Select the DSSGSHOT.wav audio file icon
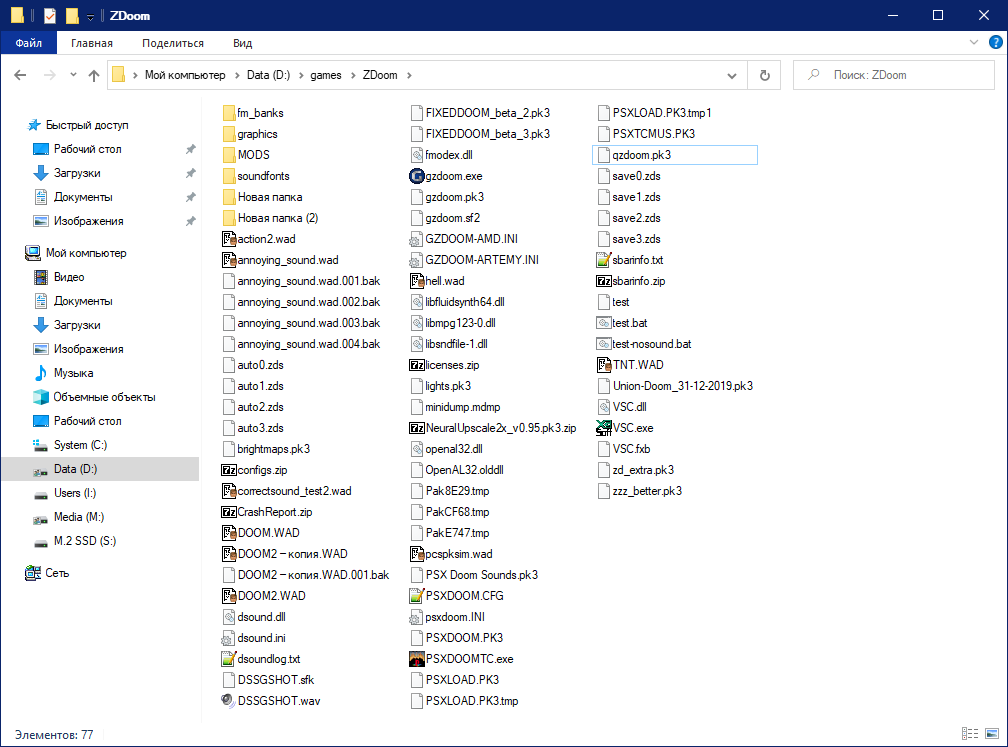The width and height of the screenshot is (1008, 747). [x=228, y=701]
